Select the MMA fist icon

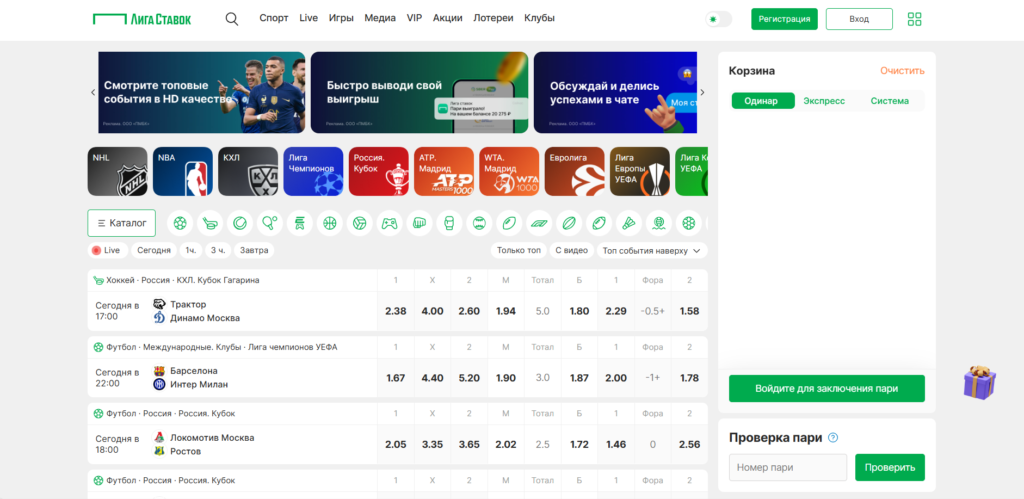(x=419, y=223)
